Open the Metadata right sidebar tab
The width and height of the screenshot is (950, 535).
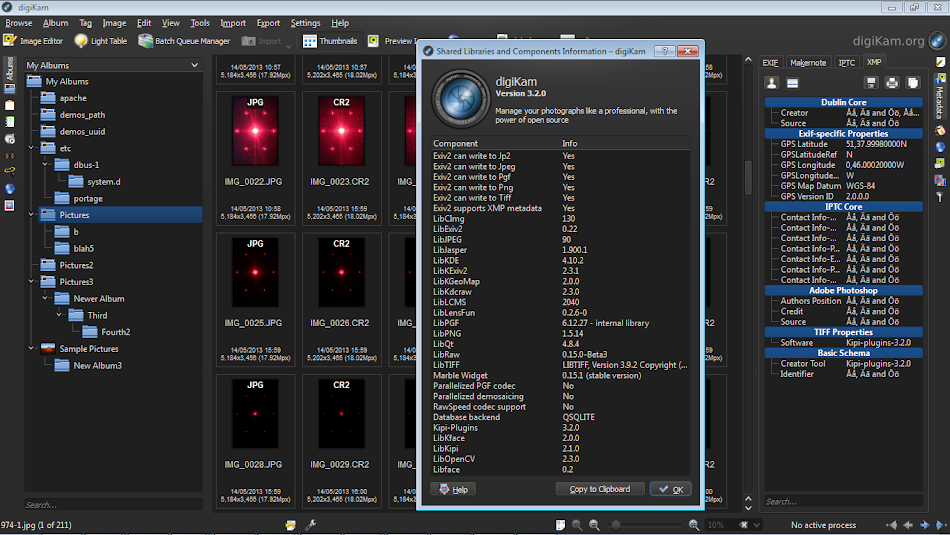click(x=940, y=97)
